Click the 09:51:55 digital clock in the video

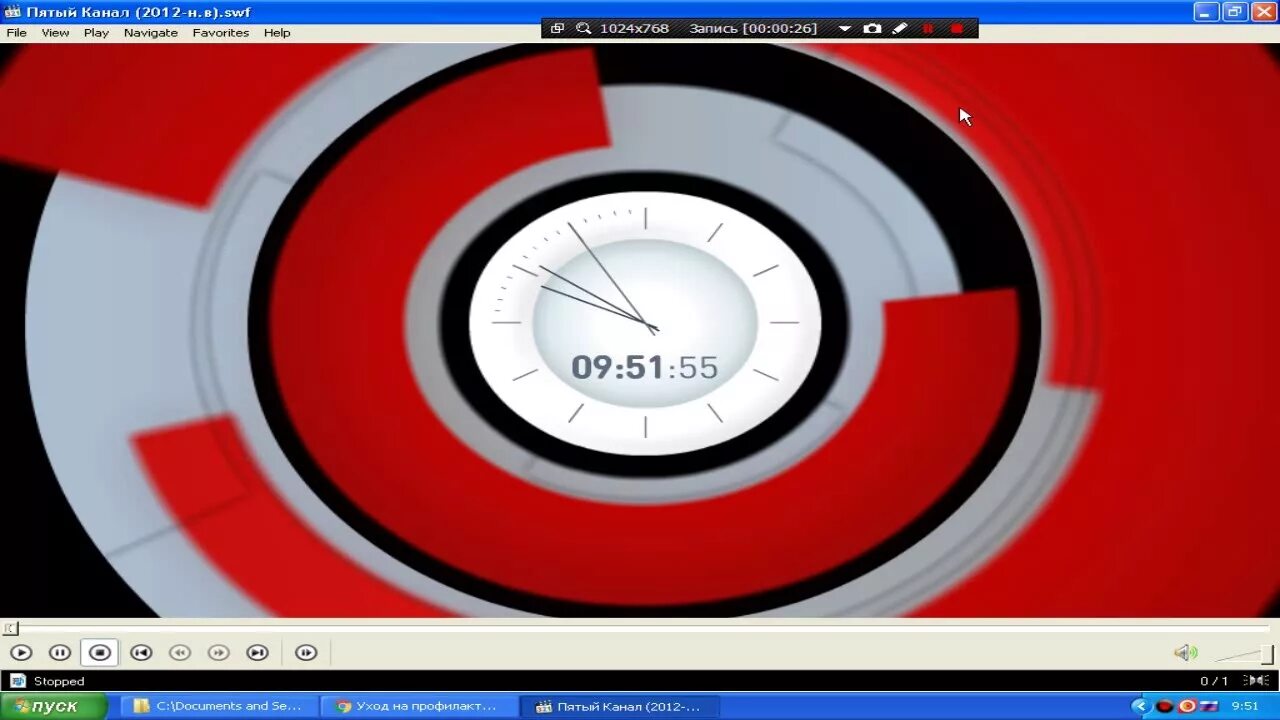[x=645, y=367]
